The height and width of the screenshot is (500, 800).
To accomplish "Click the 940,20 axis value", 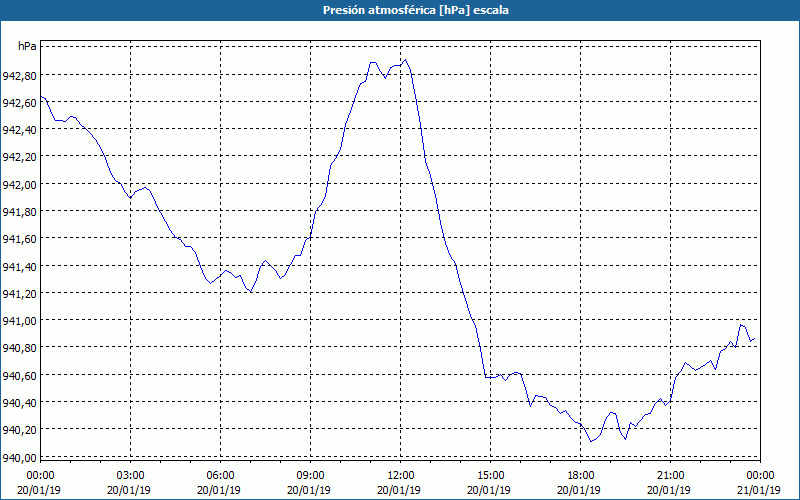I will click(19, 430).
